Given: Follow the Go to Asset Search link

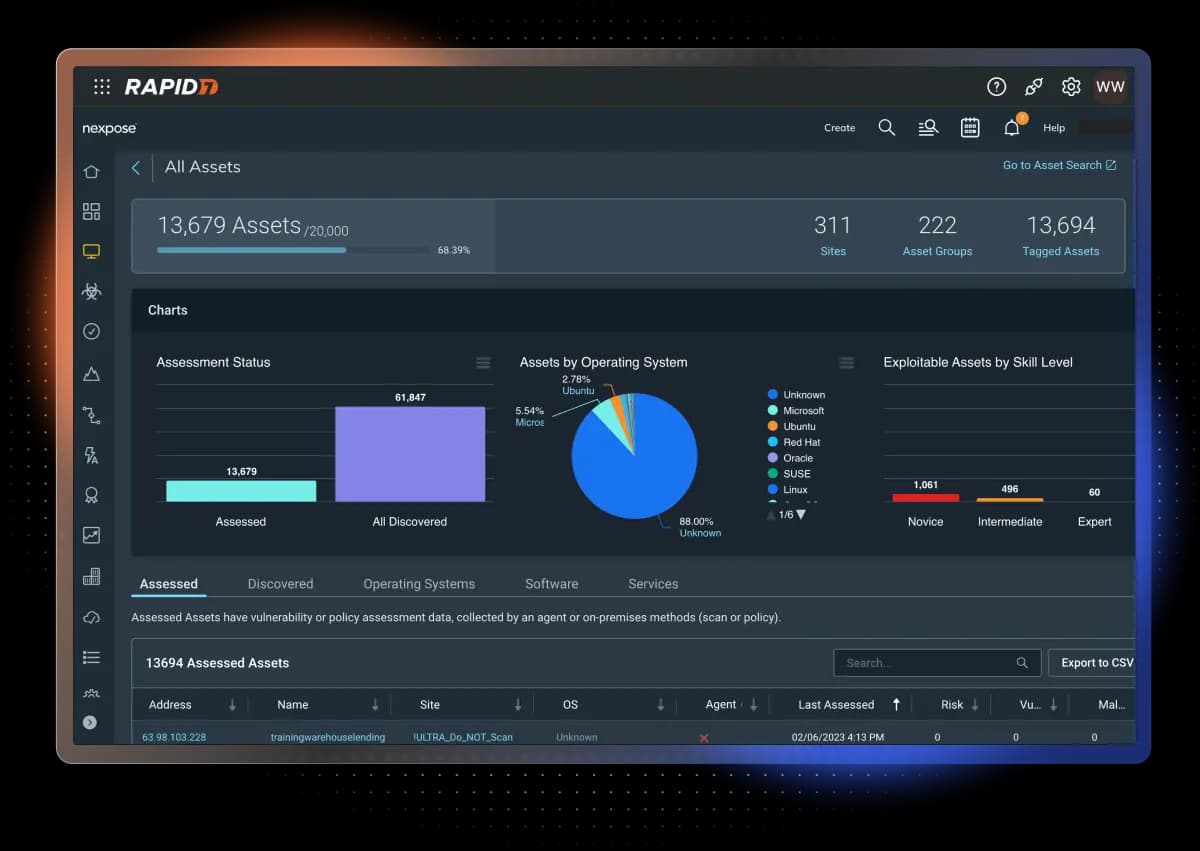Looking at the screenshot, I should coord(1059,166).
